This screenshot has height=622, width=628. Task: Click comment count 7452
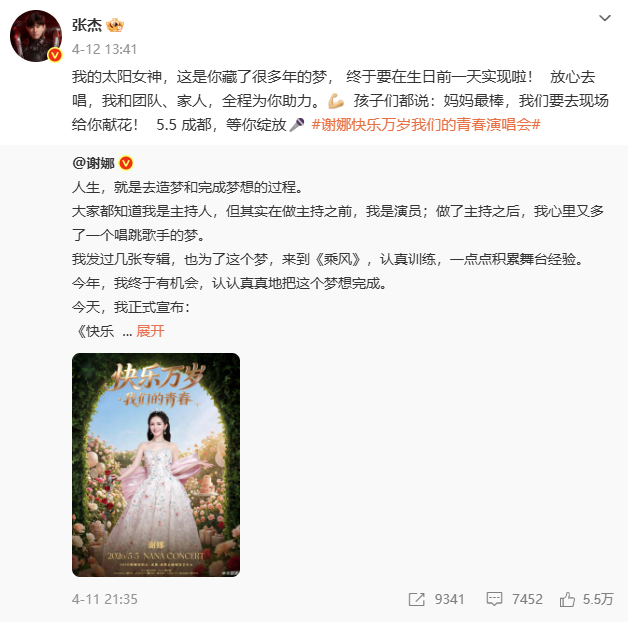527,599
